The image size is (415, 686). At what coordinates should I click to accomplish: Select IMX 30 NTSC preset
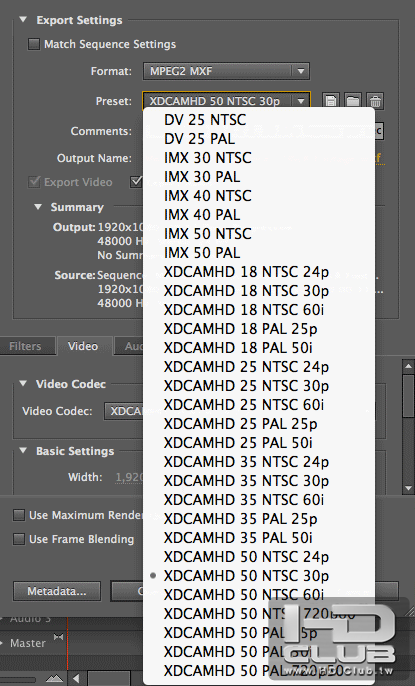259,158
